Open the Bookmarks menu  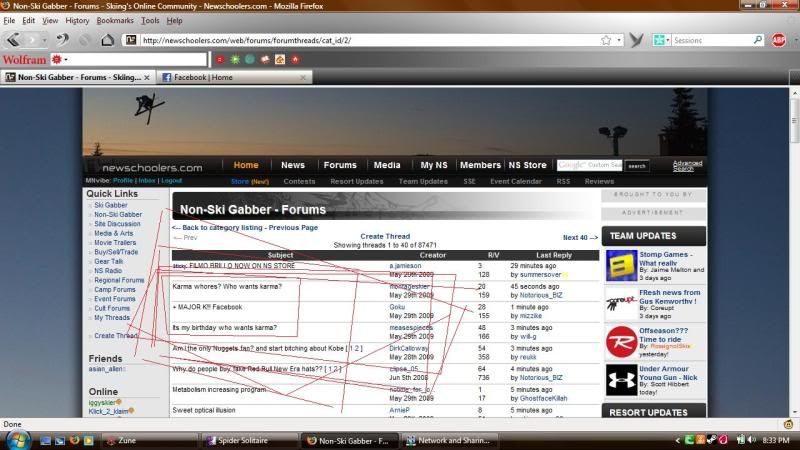pyautogui.click(x=115, y=20)
